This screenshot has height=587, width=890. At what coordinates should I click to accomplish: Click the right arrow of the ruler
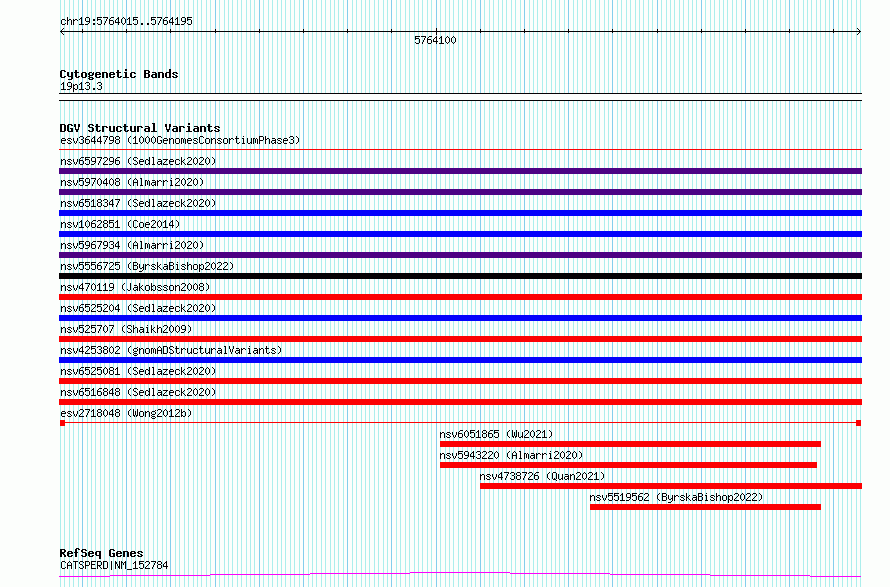pos(859,32)
